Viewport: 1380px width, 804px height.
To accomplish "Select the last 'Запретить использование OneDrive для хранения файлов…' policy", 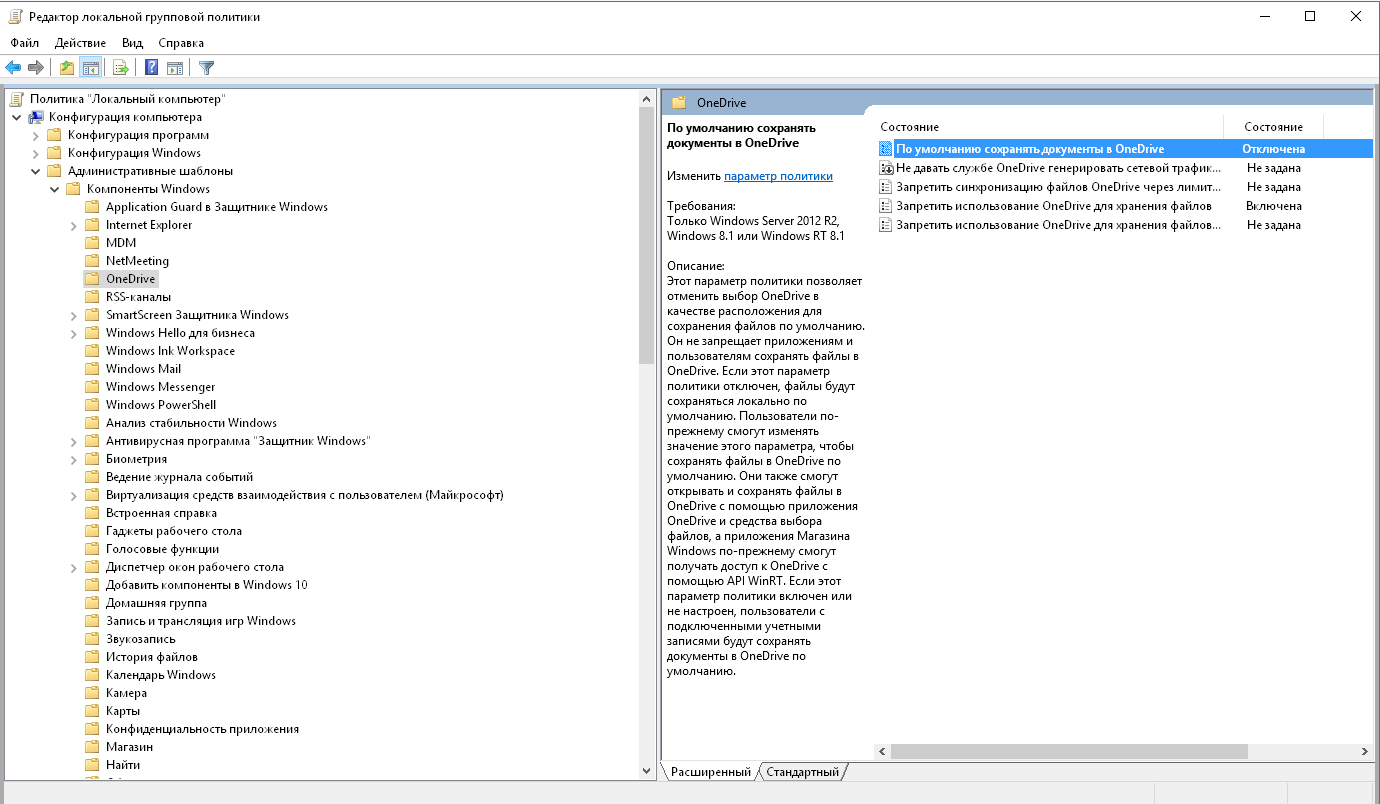I will (x=1058, y=225).
